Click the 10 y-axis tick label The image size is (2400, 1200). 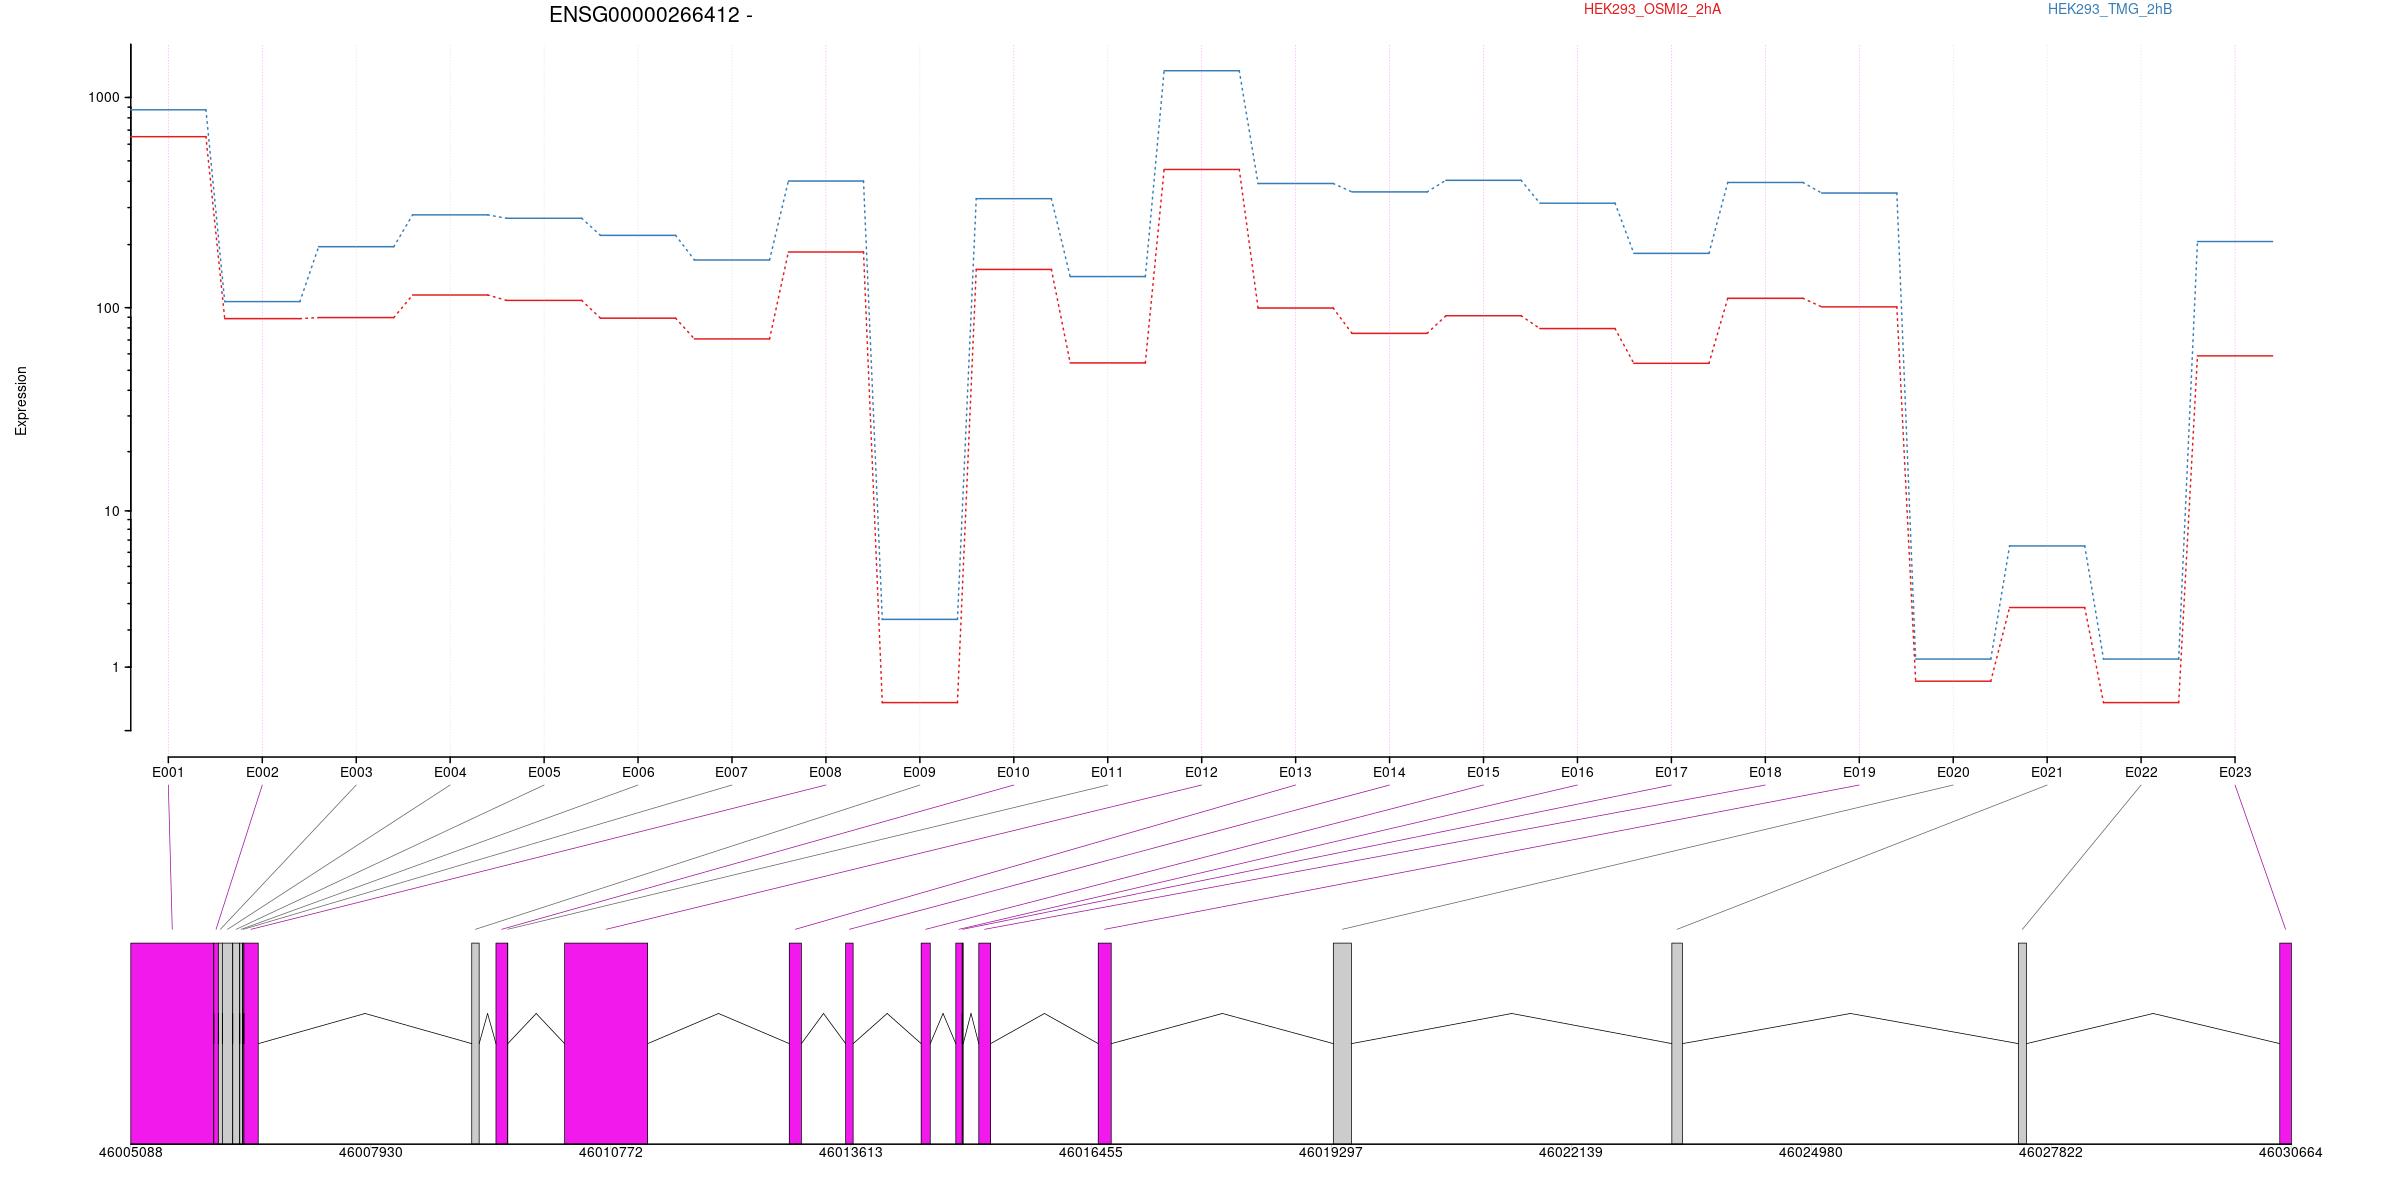point(112,511)
